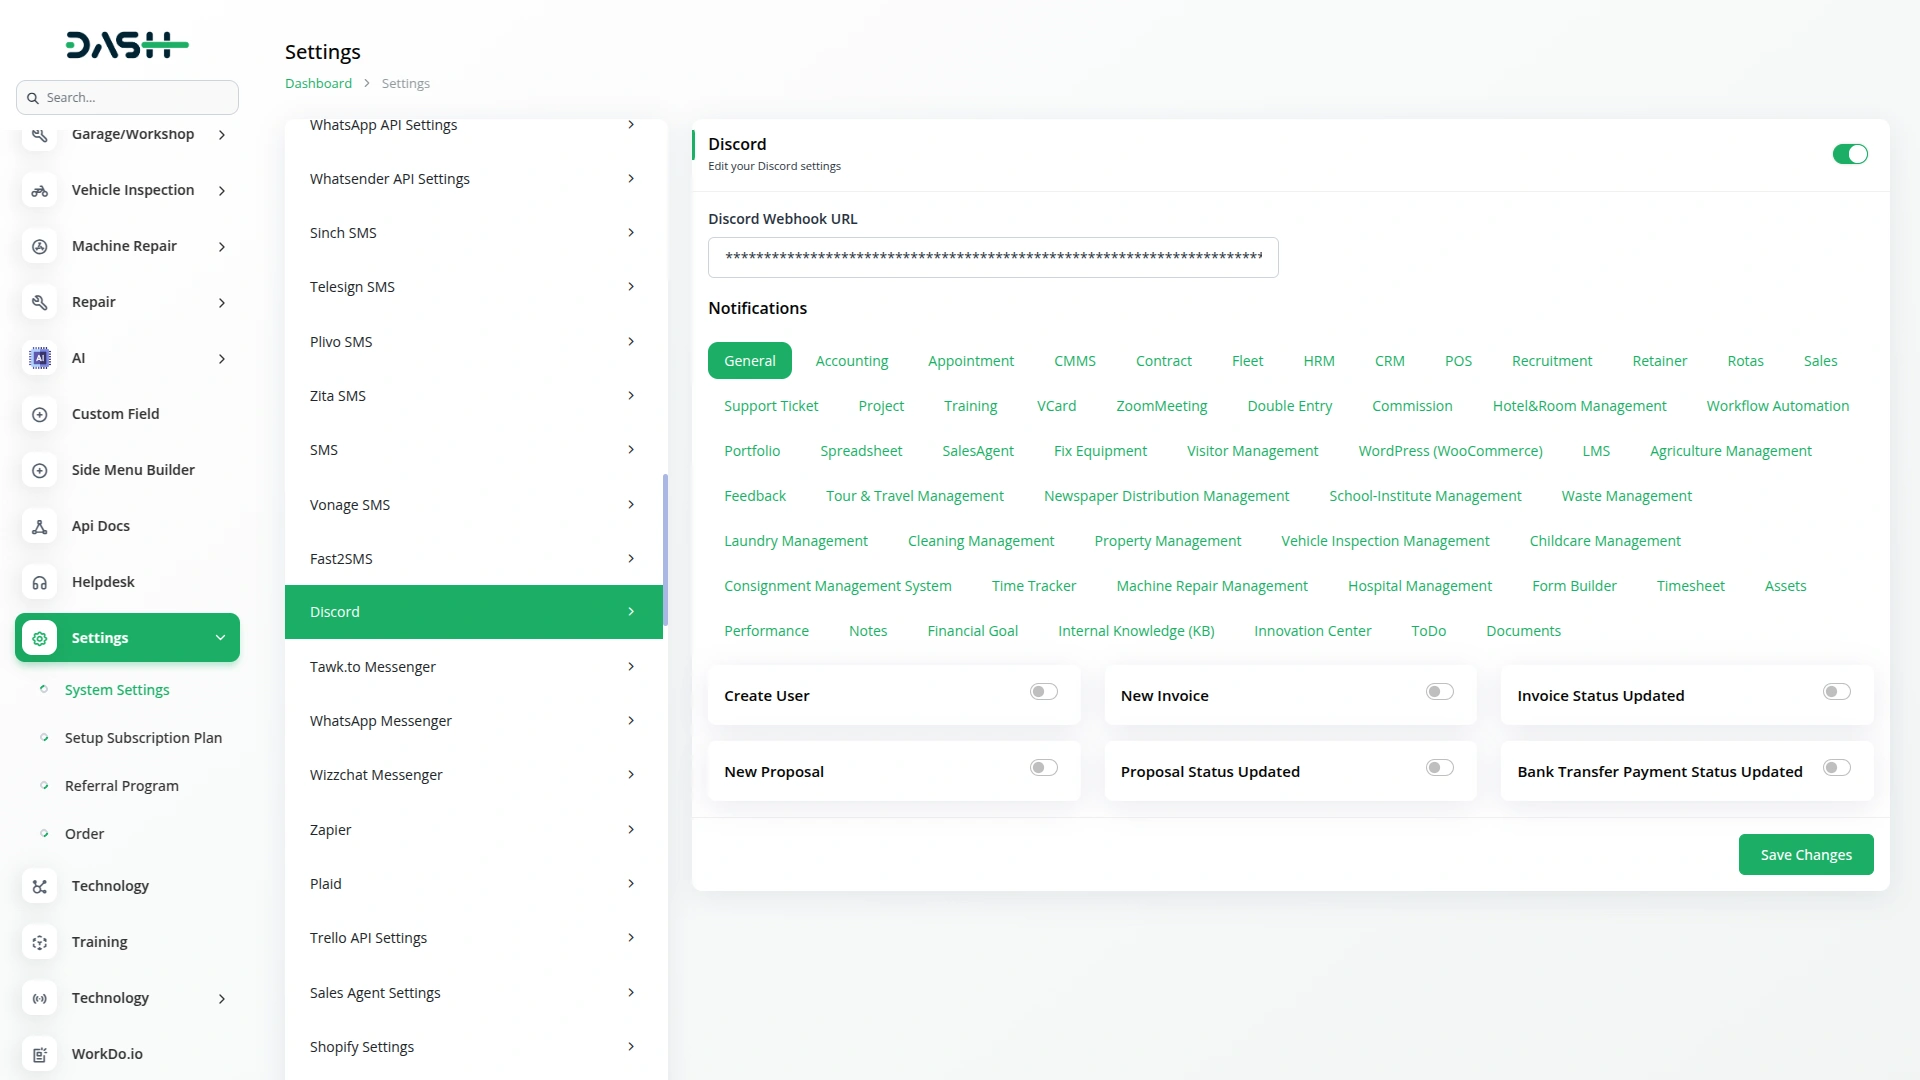
Task: Click the Save Changes button
Action: point(1805,855)
